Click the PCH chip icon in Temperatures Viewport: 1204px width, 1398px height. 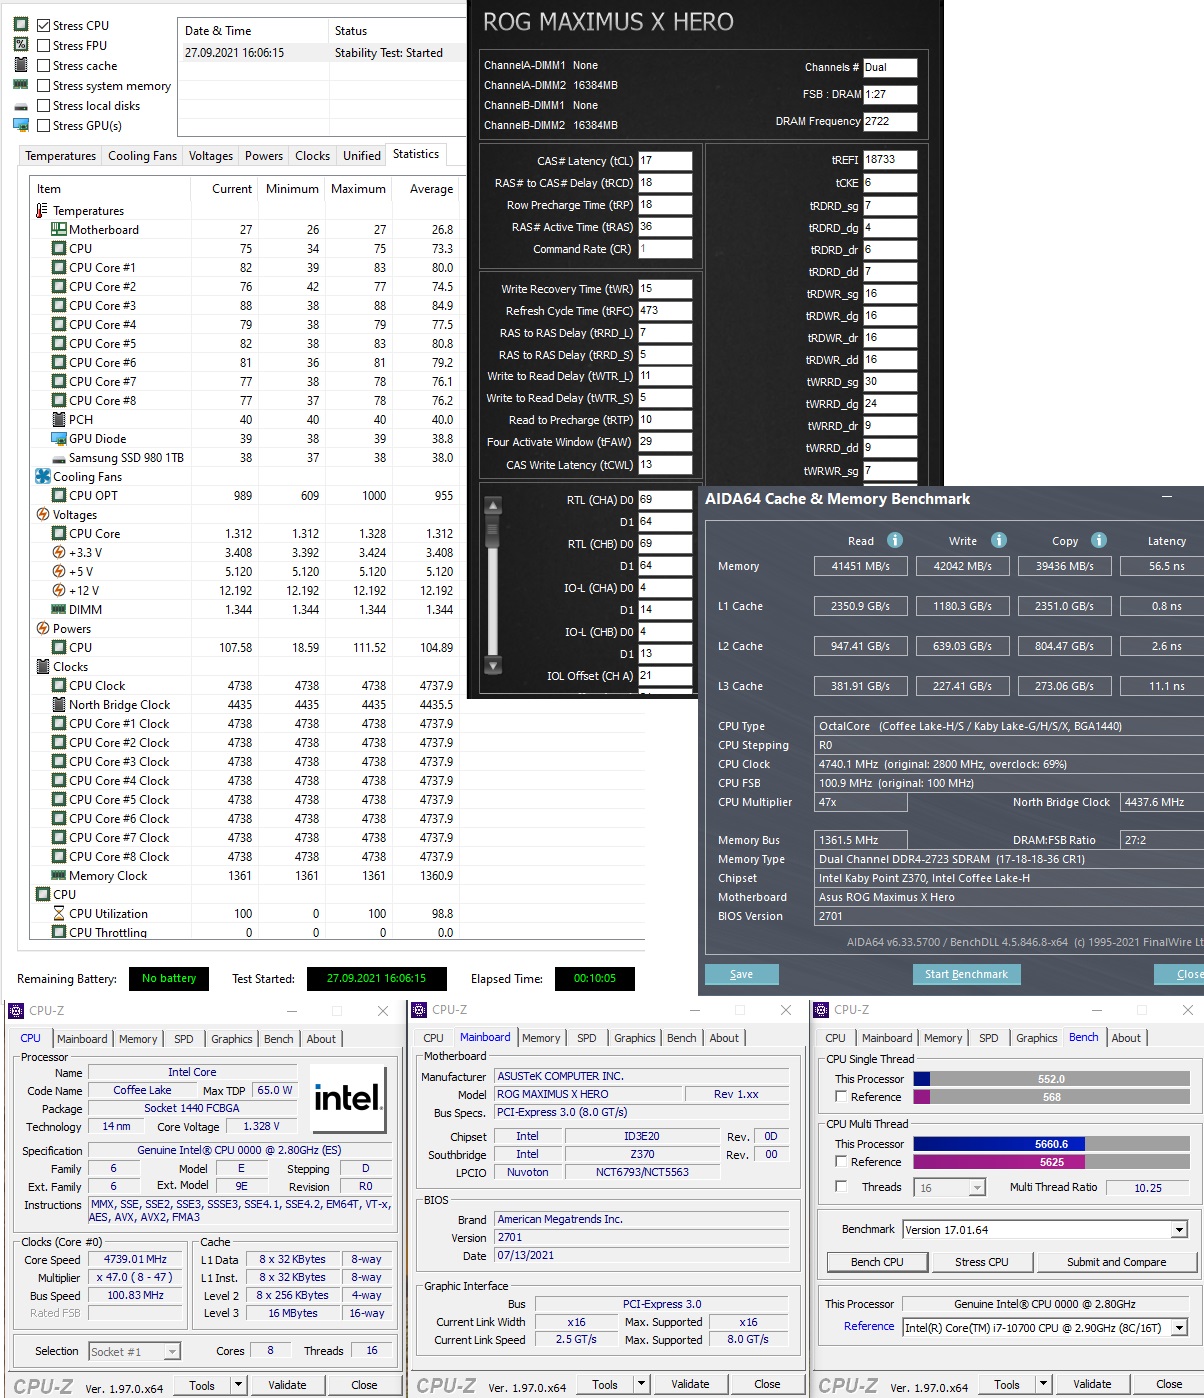pyautogui.click(x=59, y=419)
